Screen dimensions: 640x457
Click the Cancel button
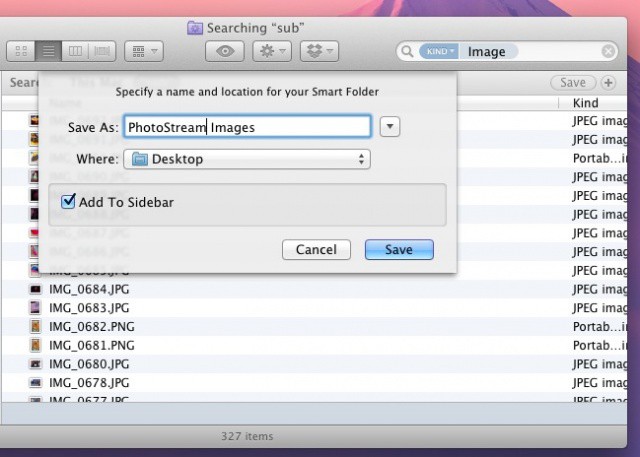(x=316, y=250)
